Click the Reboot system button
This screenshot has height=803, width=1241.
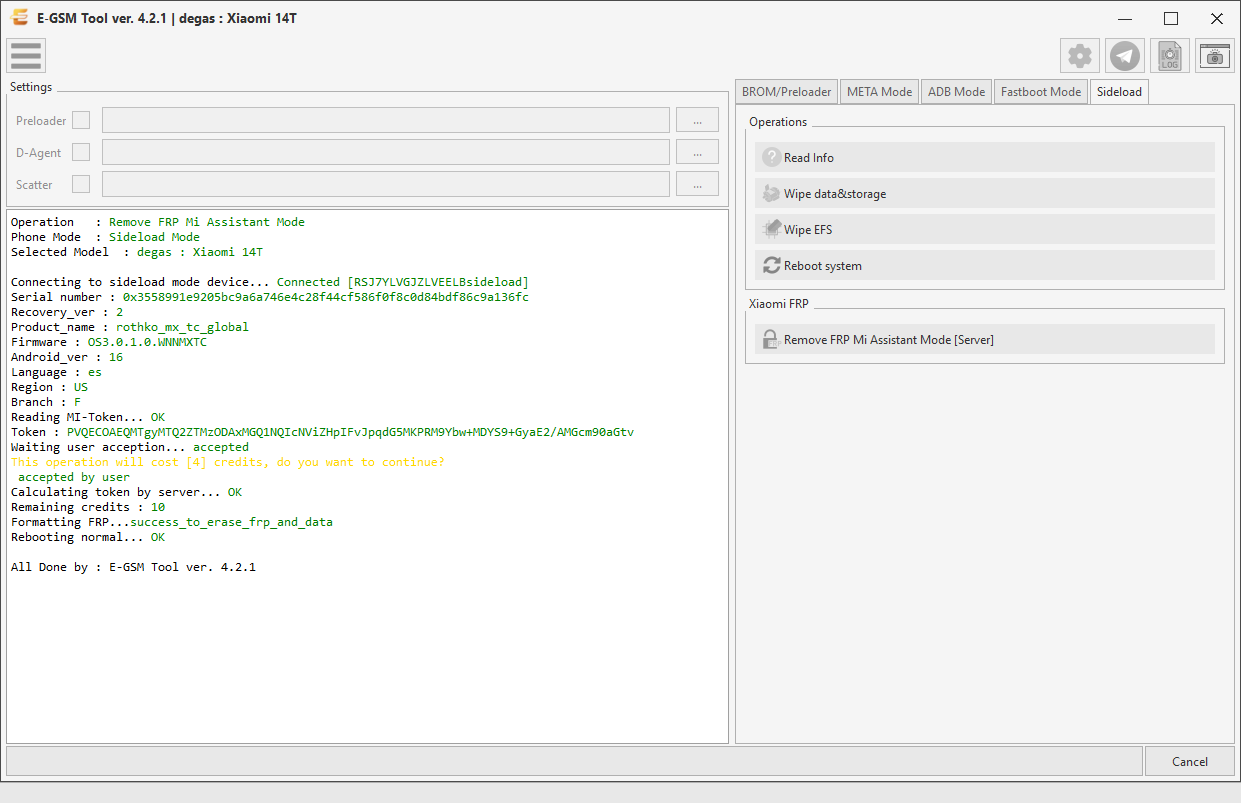pyautogui.click(x=985, y=265)
